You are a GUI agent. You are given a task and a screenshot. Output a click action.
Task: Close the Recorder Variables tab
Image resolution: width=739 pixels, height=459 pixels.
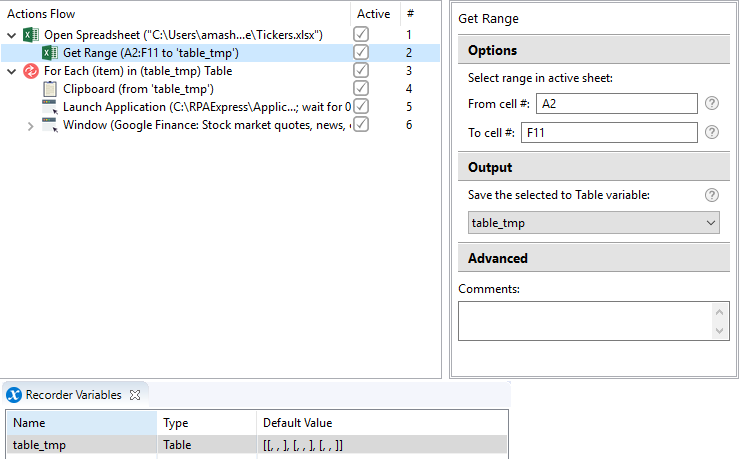pos(135,395)
